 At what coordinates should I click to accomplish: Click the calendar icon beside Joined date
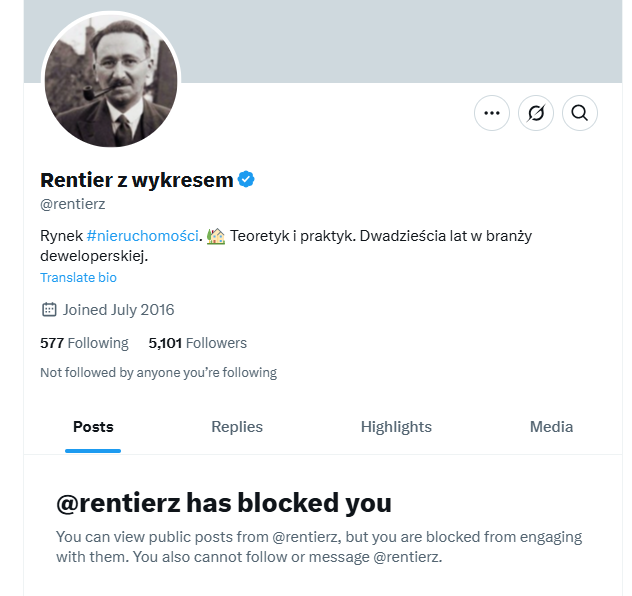(x=49, y=310)
